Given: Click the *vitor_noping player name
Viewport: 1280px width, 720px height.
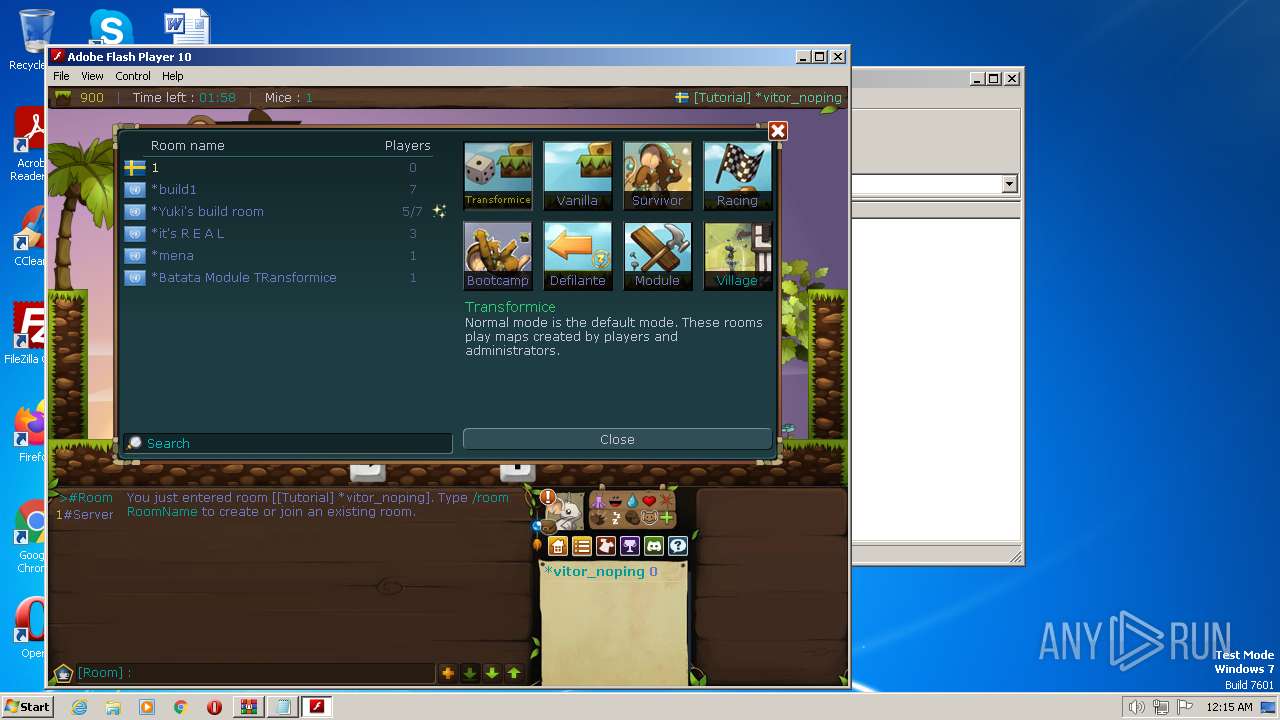Looking at the screenshot, I should tap(593, 571).
